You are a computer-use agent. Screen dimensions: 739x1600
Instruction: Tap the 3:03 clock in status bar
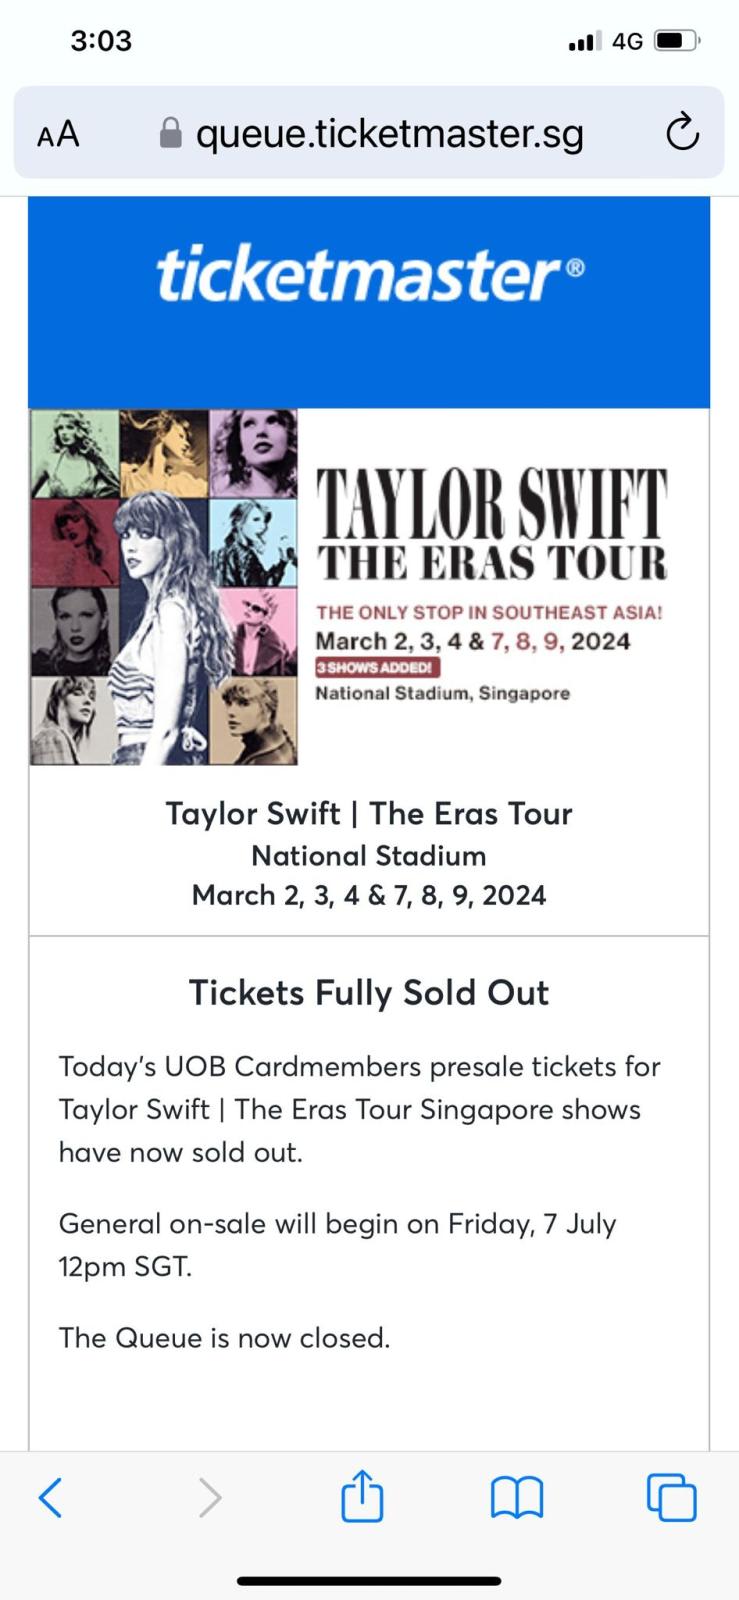[101, 40]
